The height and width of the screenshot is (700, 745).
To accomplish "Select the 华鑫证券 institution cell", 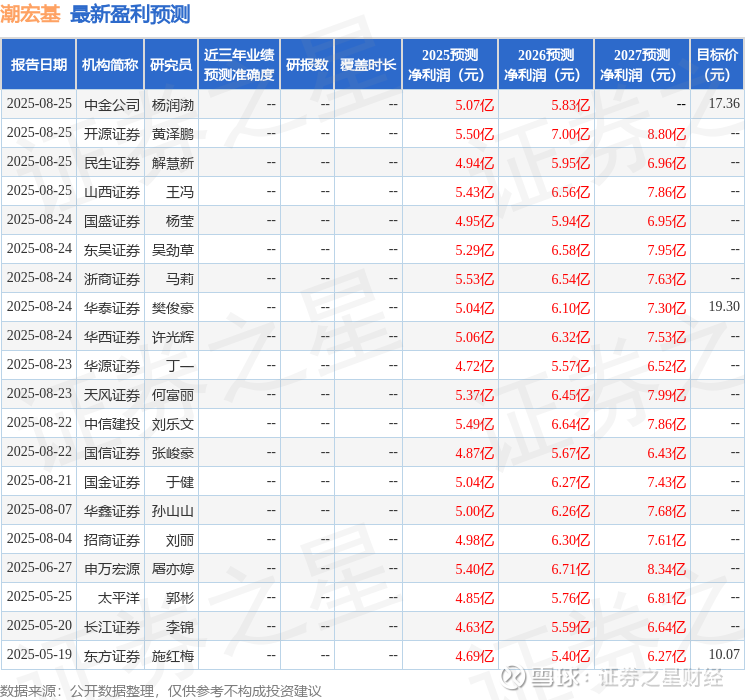I will point(112,511).
